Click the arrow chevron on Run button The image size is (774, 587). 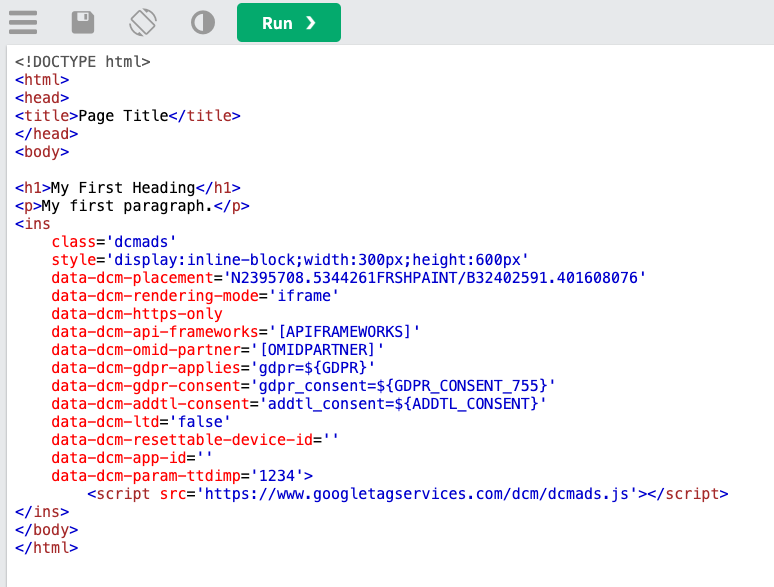point(310,23)
